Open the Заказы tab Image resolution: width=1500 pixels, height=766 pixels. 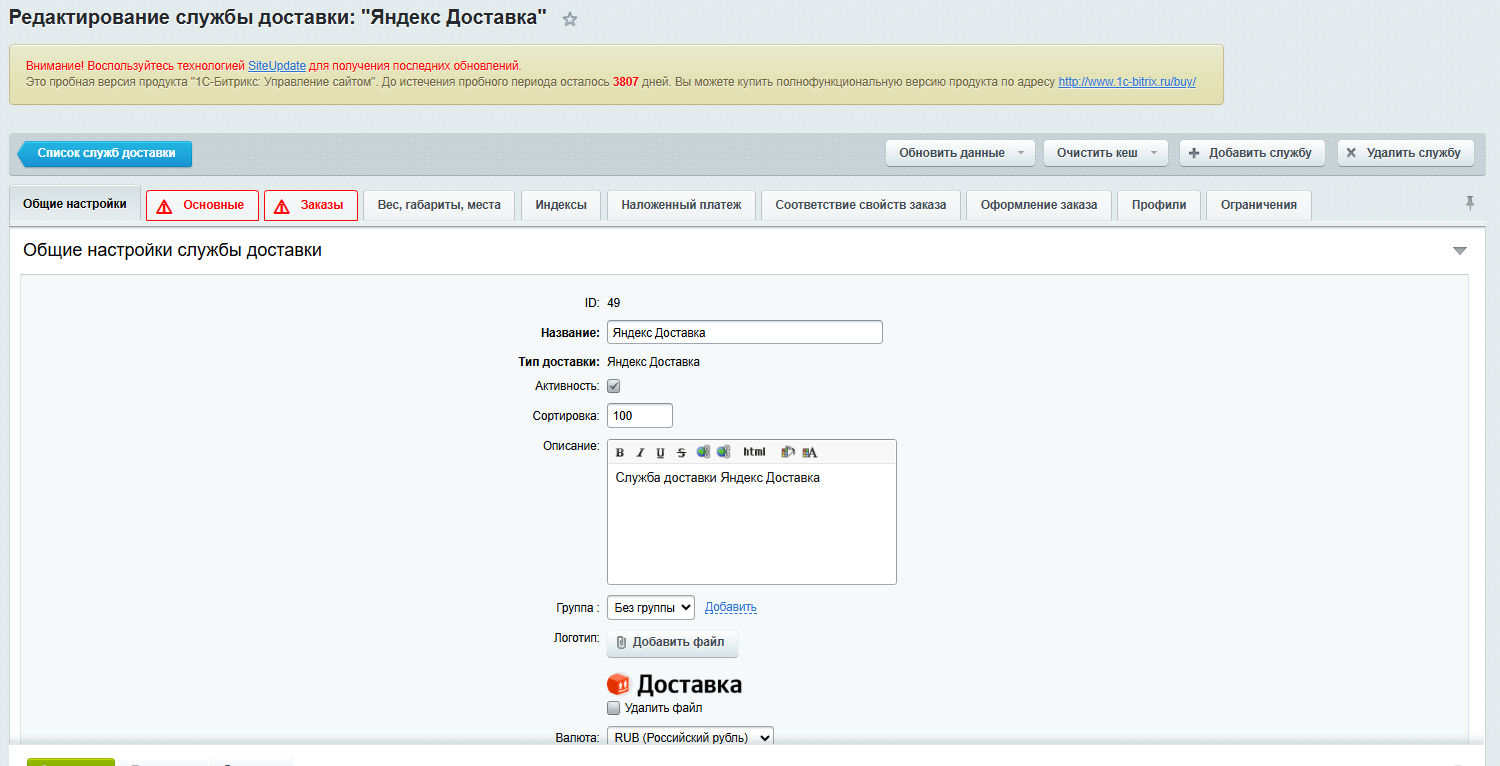point(311,205)
